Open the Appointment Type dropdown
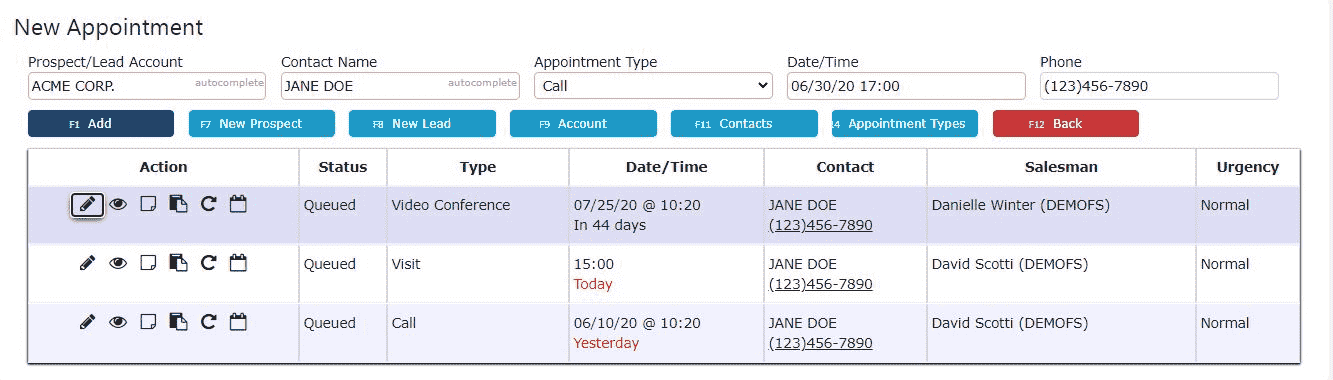This screenshot has height=380, width=1333. [653, 86]
